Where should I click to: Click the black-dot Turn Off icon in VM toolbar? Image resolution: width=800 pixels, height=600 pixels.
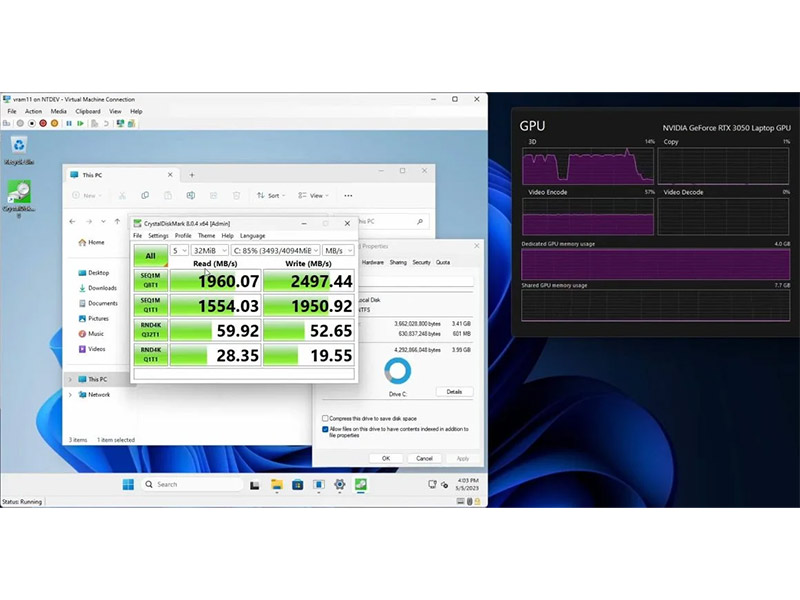tap(32, 123)
